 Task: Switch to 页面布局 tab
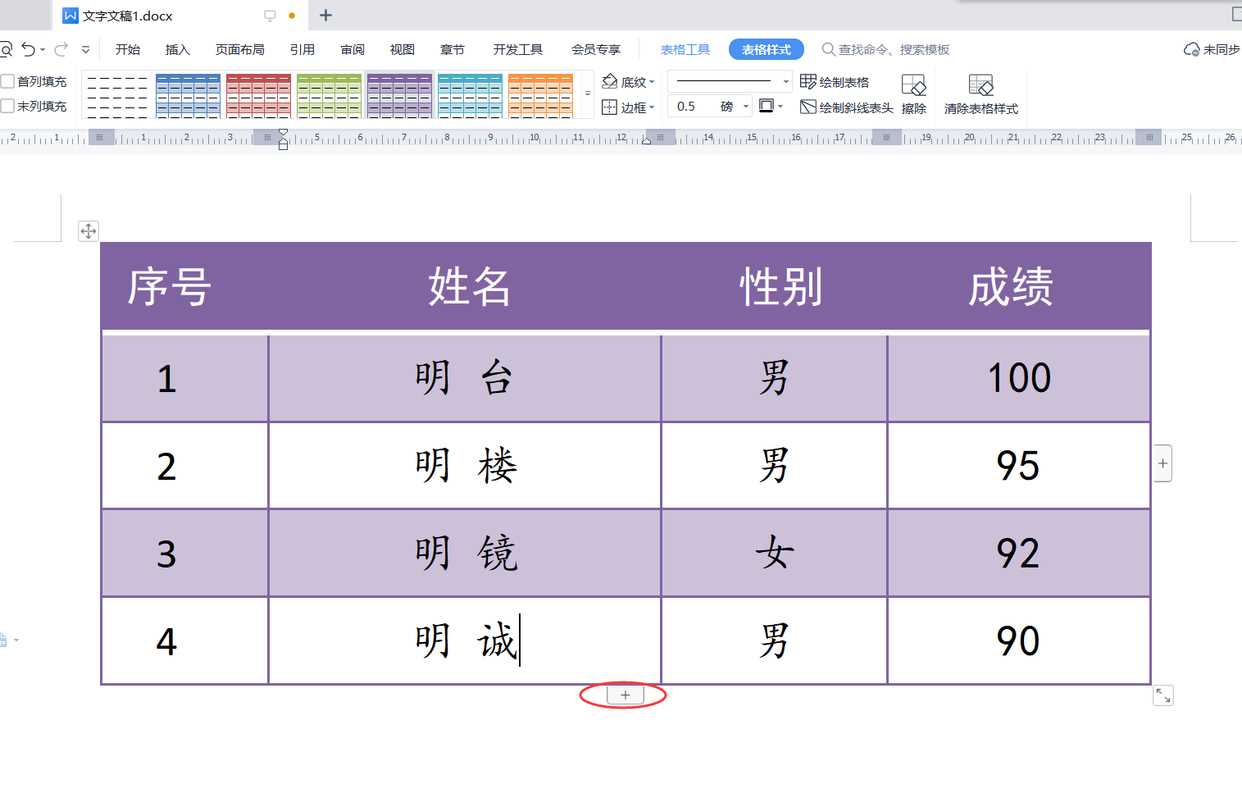tap(240, 49)
